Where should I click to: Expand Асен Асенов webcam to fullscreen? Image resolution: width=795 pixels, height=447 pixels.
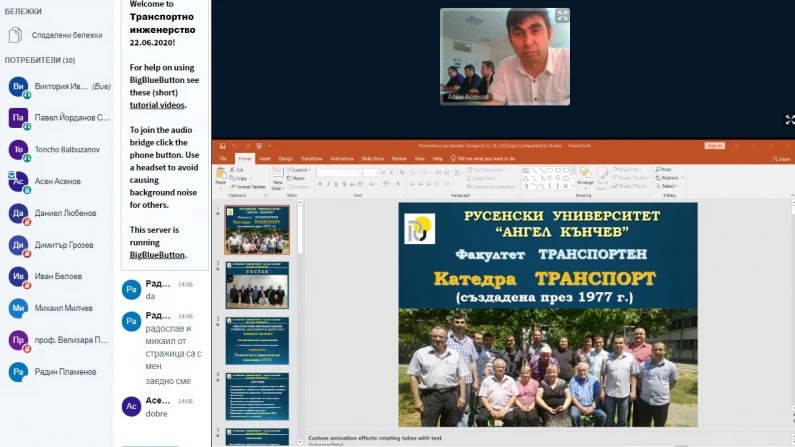pos(562,16)
